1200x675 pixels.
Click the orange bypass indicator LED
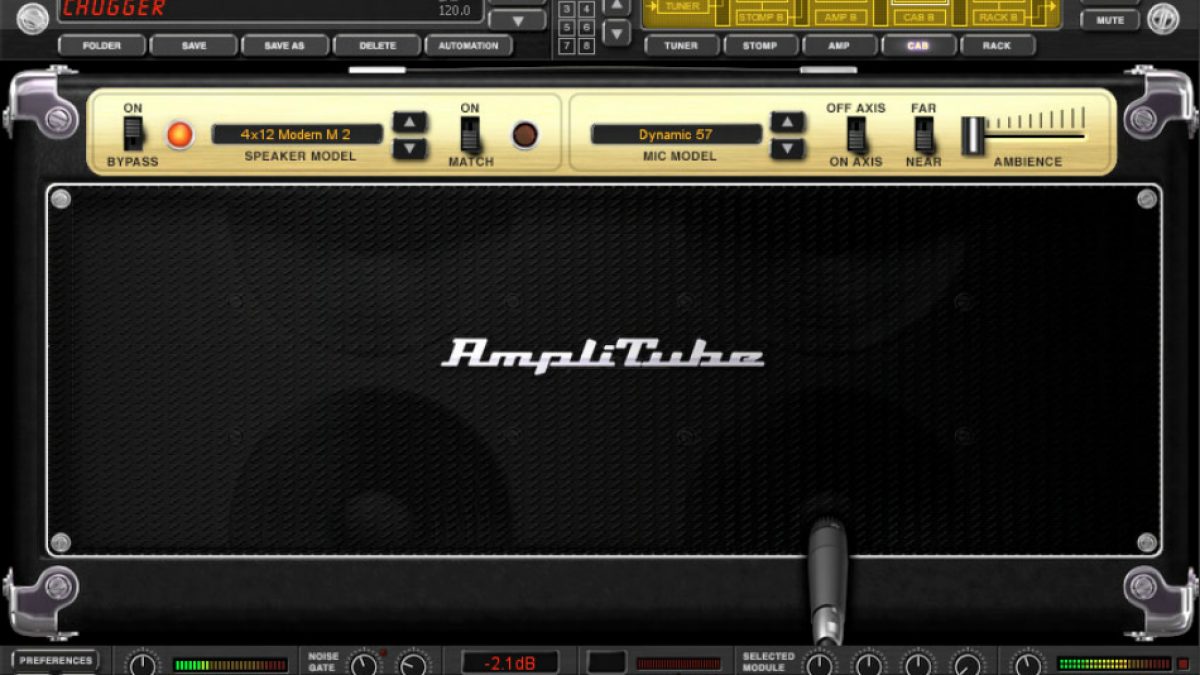tap(180, 135)
